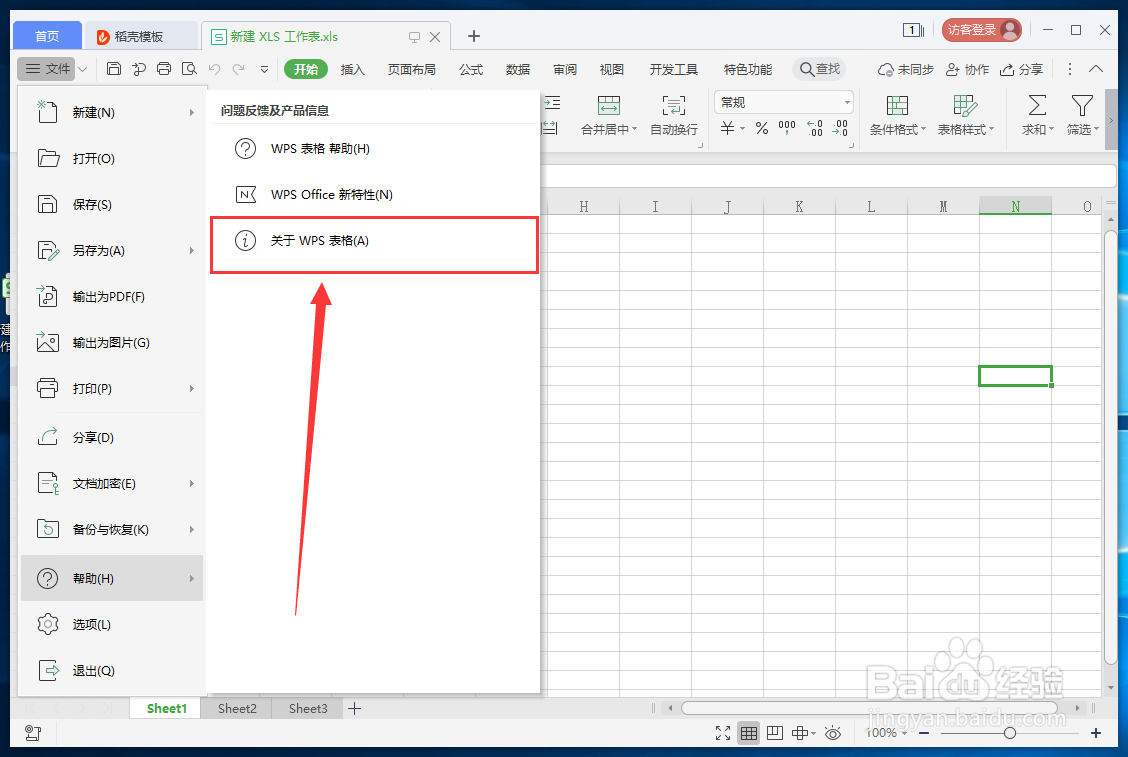
Task: Switch to Sheet2 worksheet tab
Action: [x=237, y=709]
